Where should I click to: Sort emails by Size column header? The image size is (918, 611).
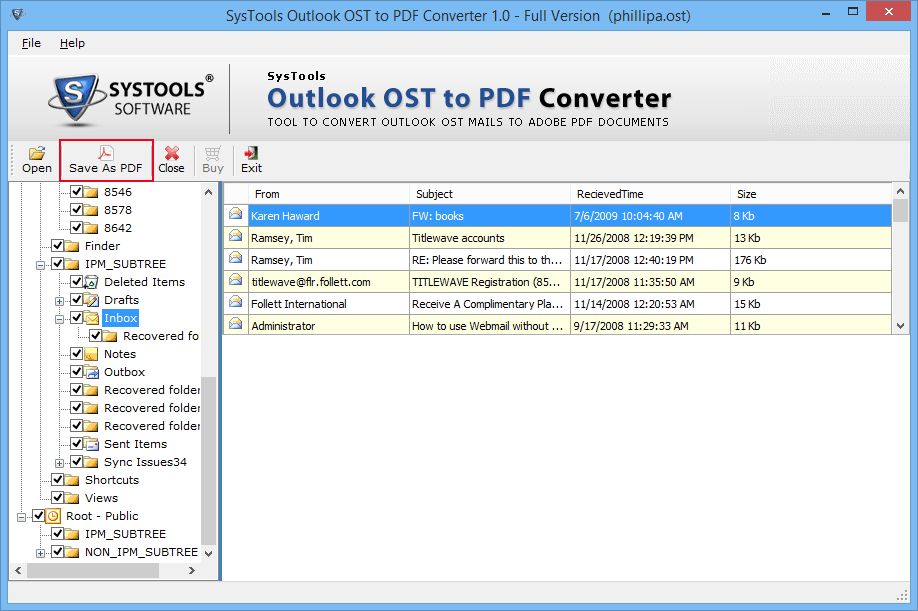pos(811,194)
